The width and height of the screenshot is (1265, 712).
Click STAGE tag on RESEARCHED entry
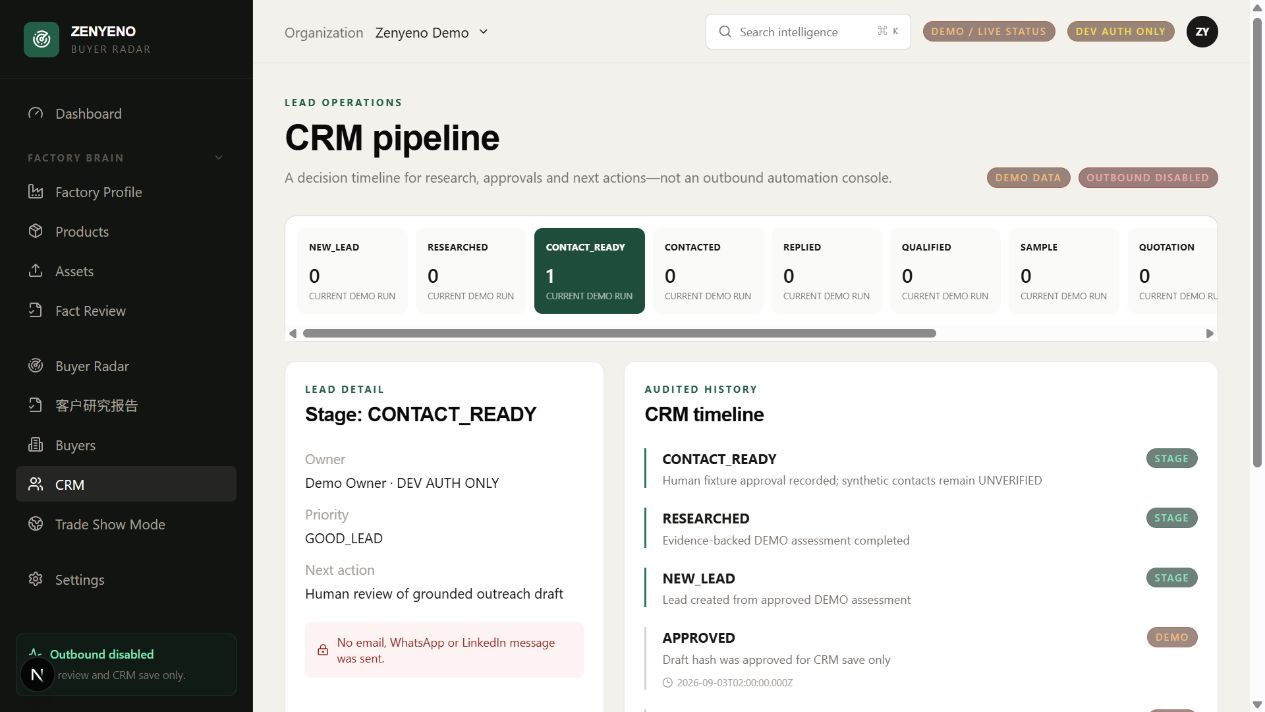point(1172,518)
